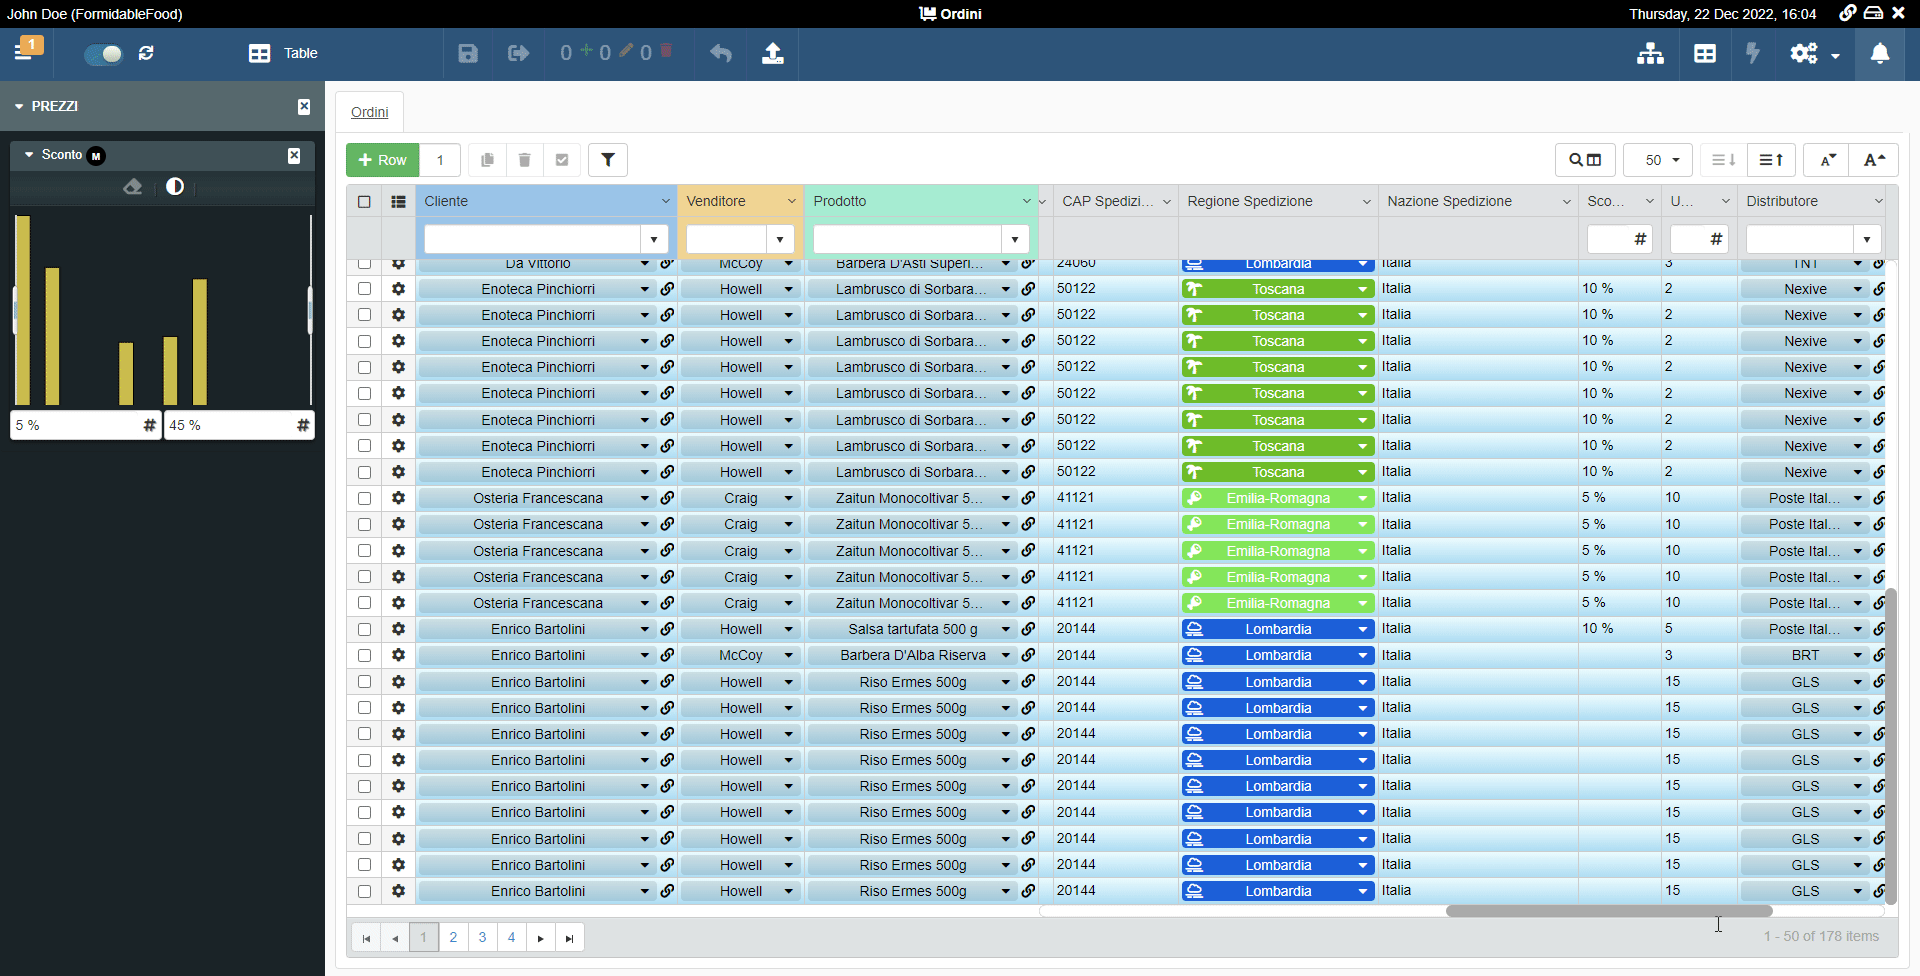Tick the checkbox for Salsa tartufata row
The image size is (1920, 976).
(x=364, y=629)
